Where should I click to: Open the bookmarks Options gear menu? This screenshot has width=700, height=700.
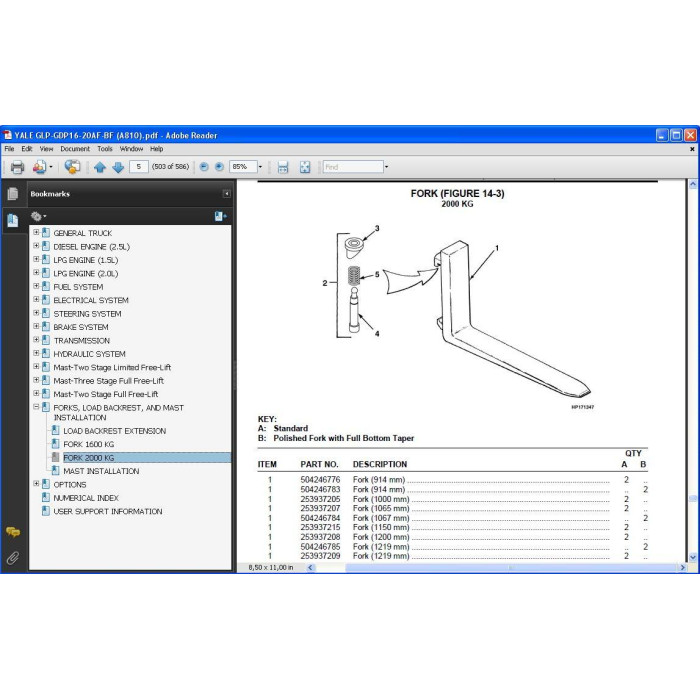click(x=38, y=217)
